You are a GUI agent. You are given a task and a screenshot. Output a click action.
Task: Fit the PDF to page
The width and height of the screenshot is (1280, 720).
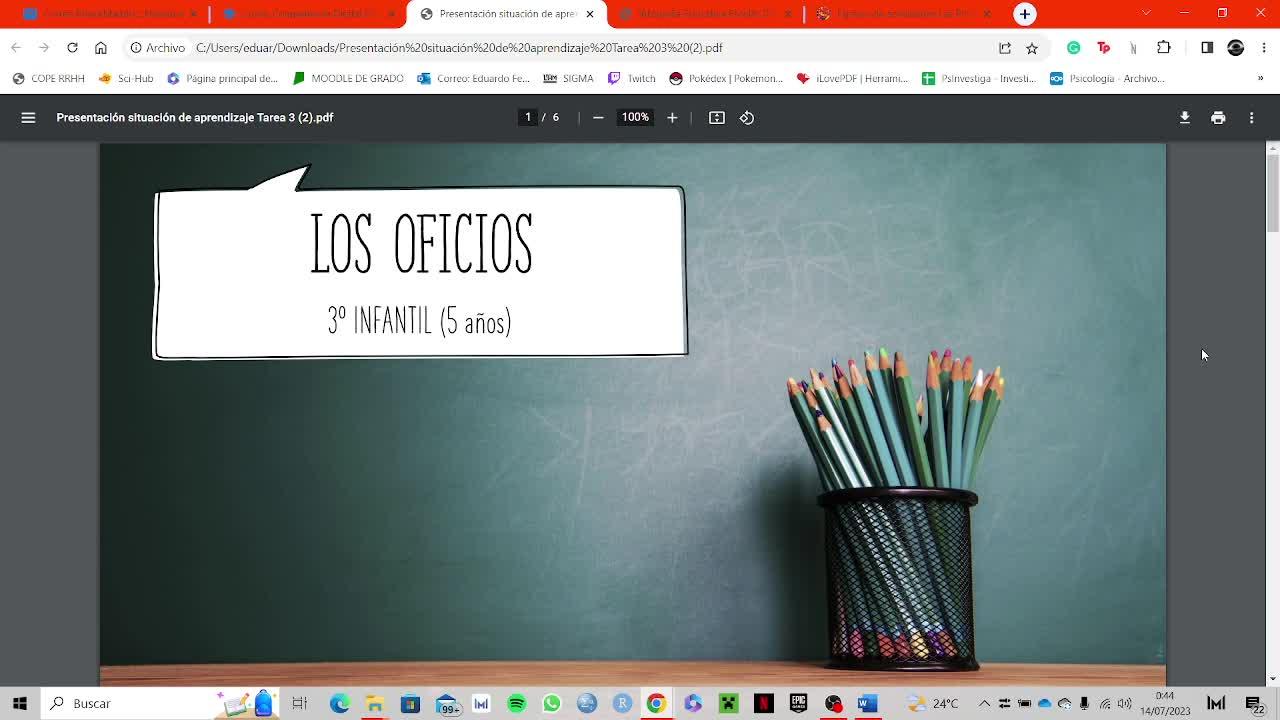point(717,118)
